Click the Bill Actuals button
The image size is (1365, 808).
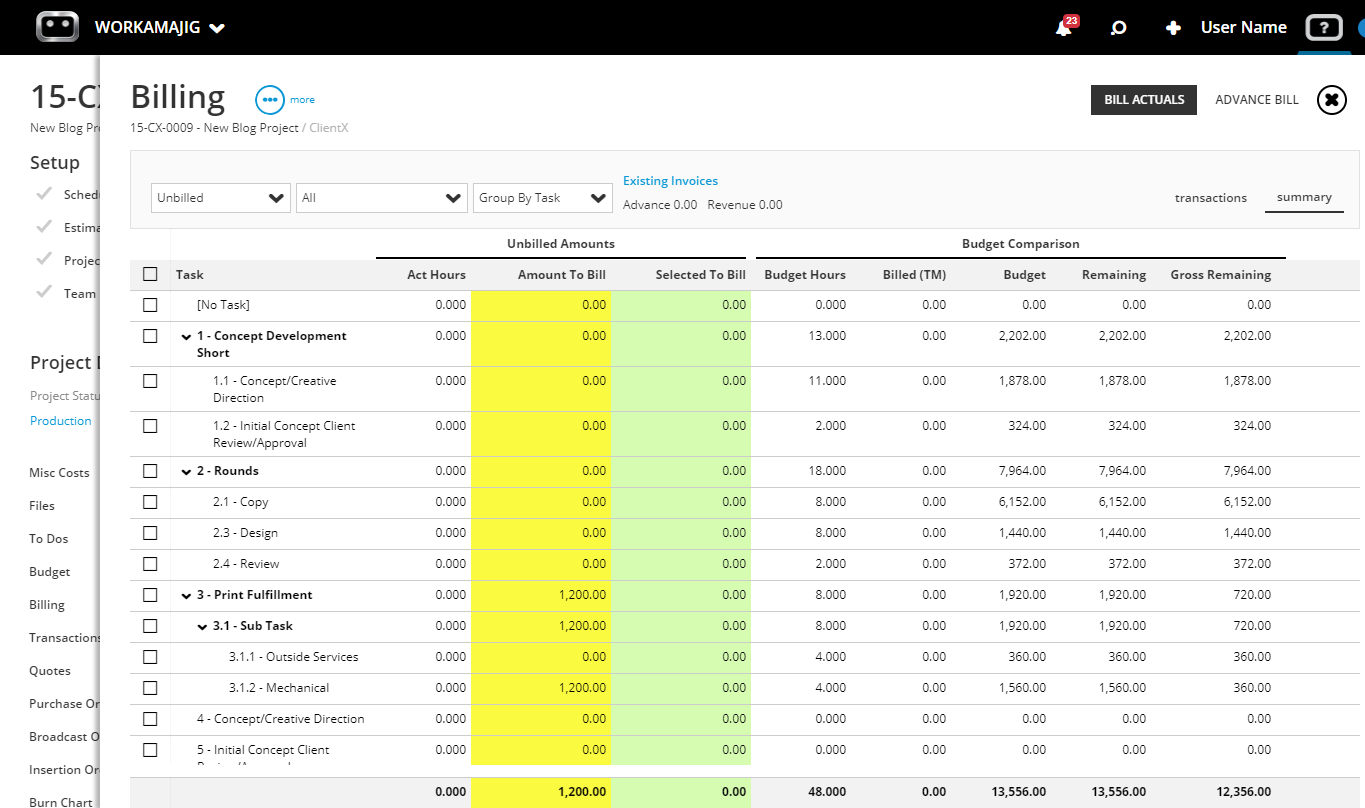pyautogui.click(x=1144, y=100)
